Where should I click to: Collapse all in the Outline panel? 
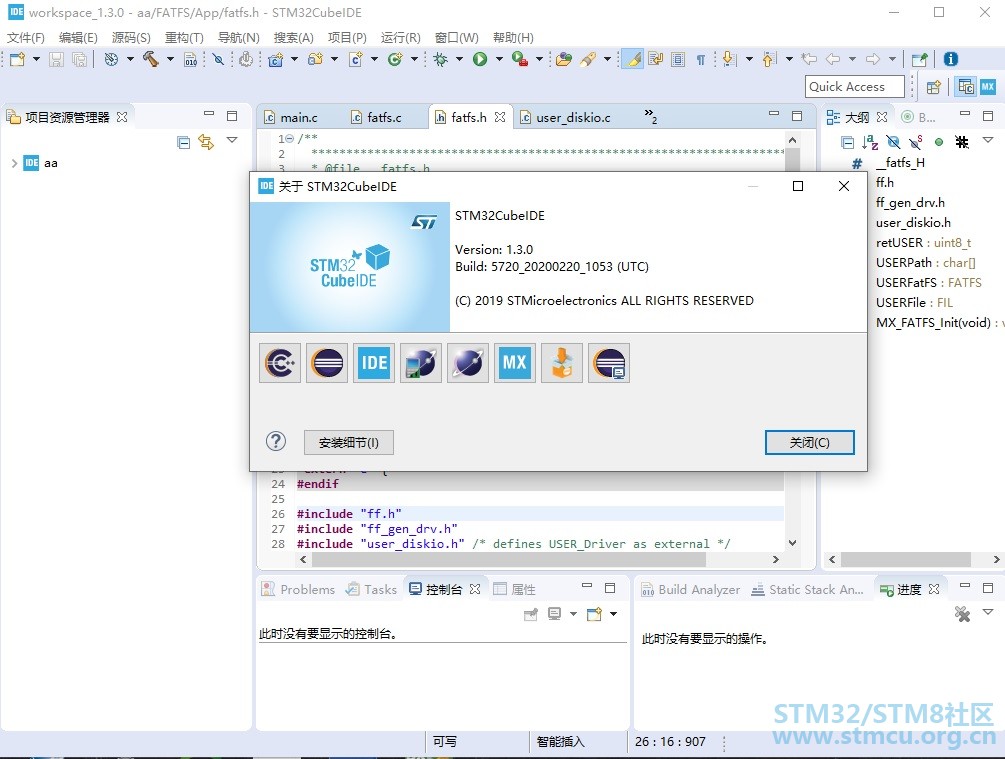(847, 142)
